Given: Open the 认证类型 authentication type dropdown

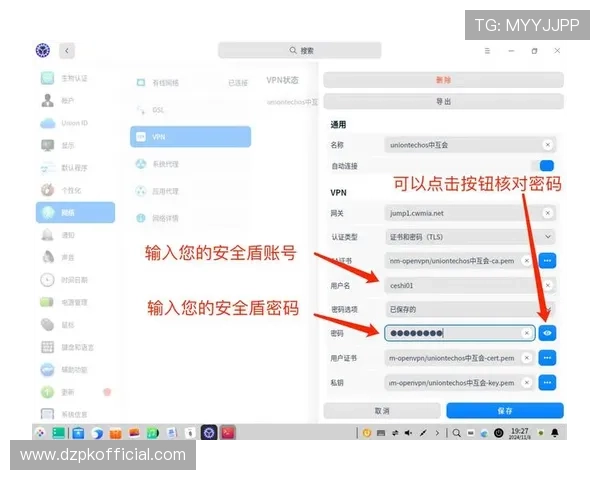Looking at the screenshot, I should pyautogui.click(x=470, y=237).
